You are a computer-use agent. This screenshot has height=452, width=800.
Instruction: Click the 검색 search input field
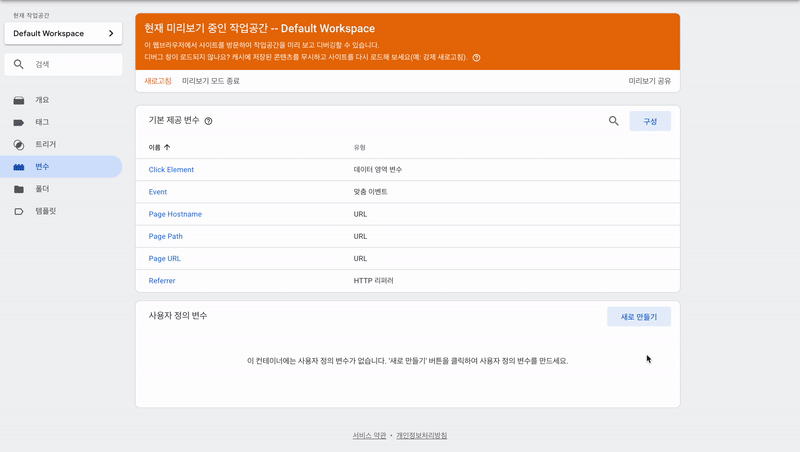(63, 64)
